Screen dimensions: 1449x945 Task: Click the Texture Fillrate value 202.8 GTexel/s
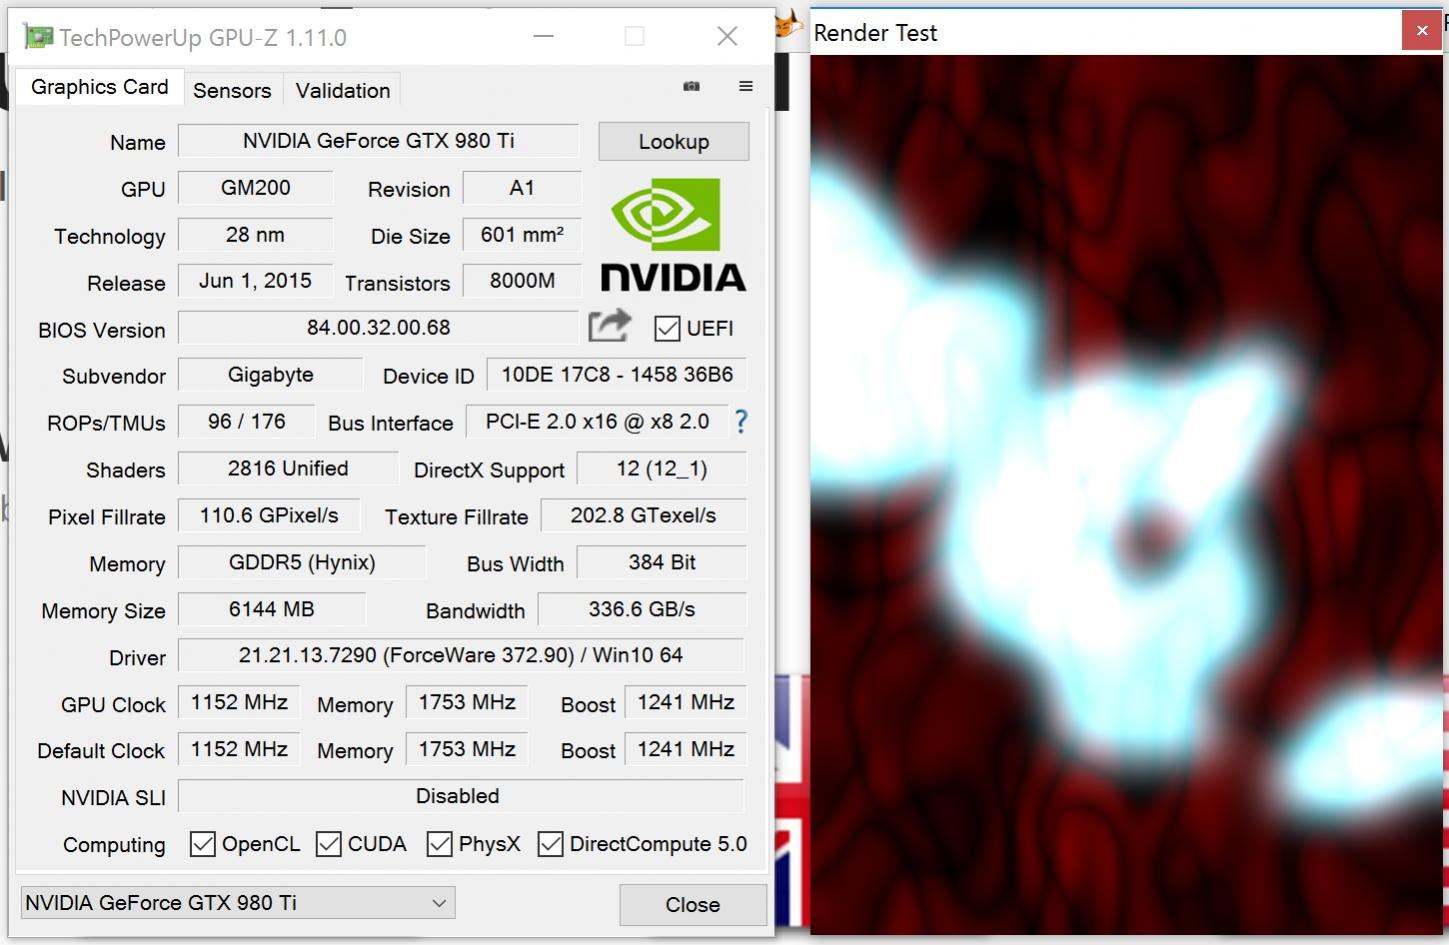point(644,516)
